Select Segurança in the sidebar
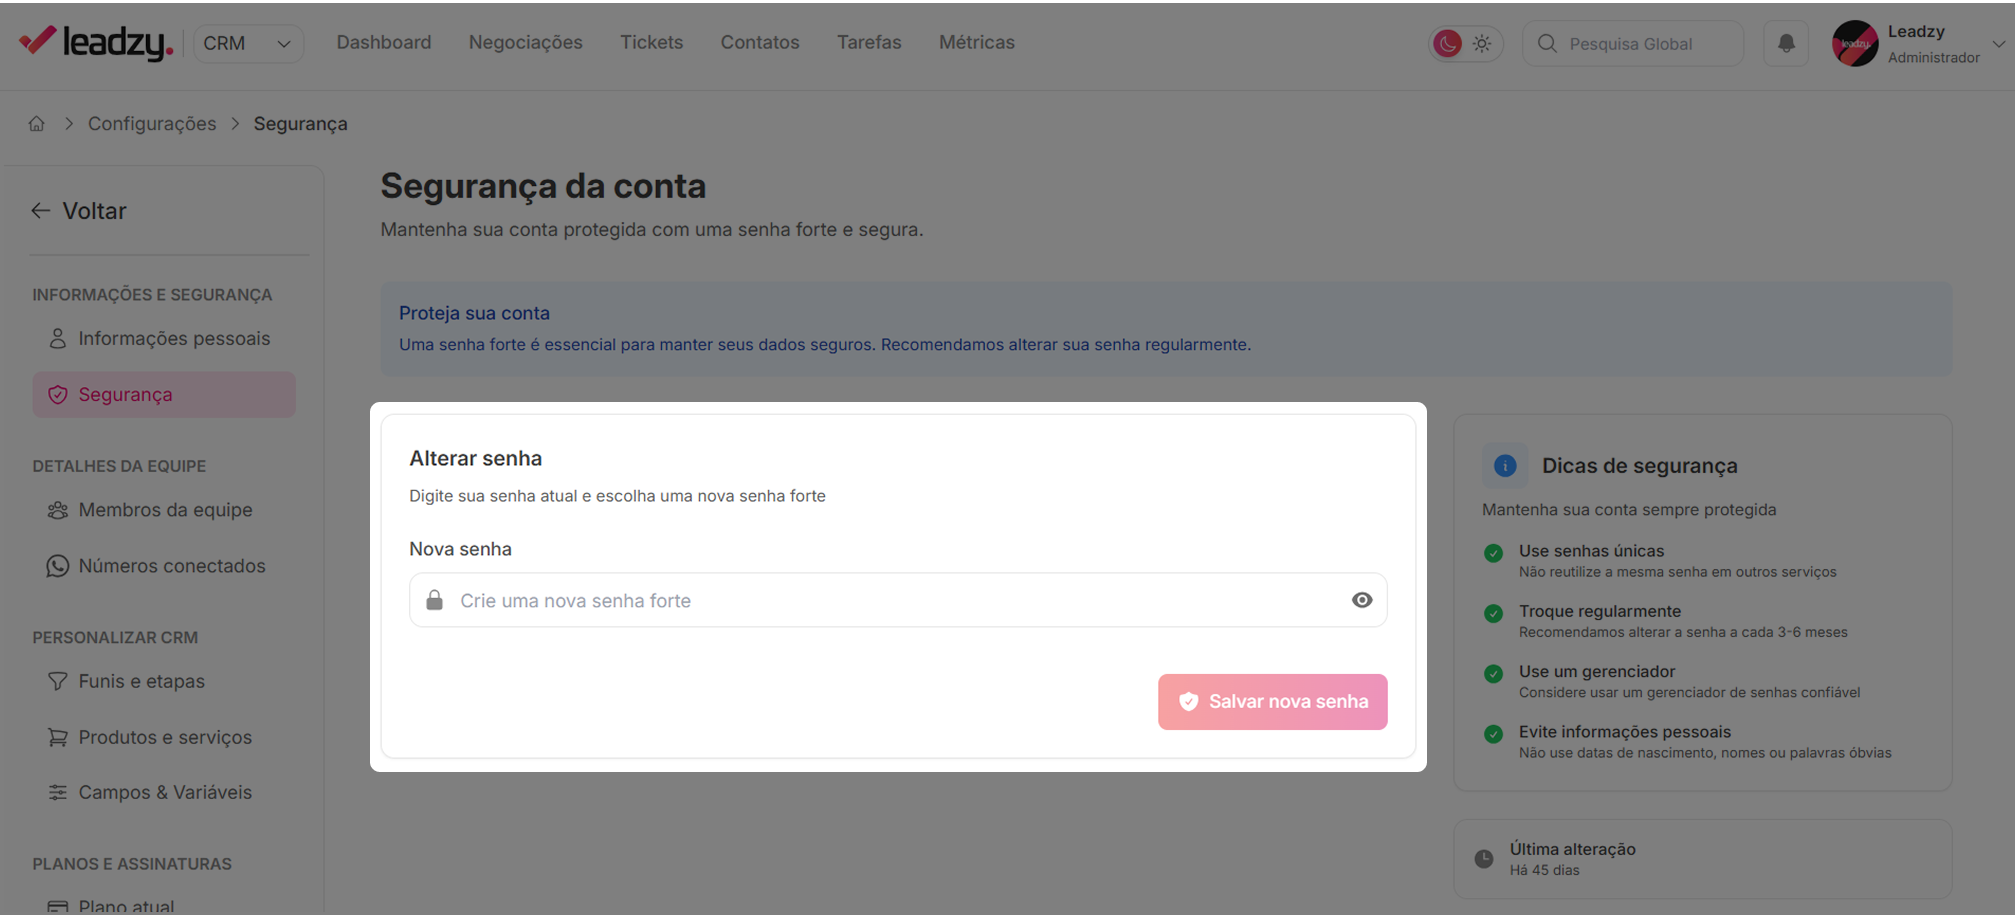The height and width of the screenshot is (915, 2015). [x=164, y=394]
